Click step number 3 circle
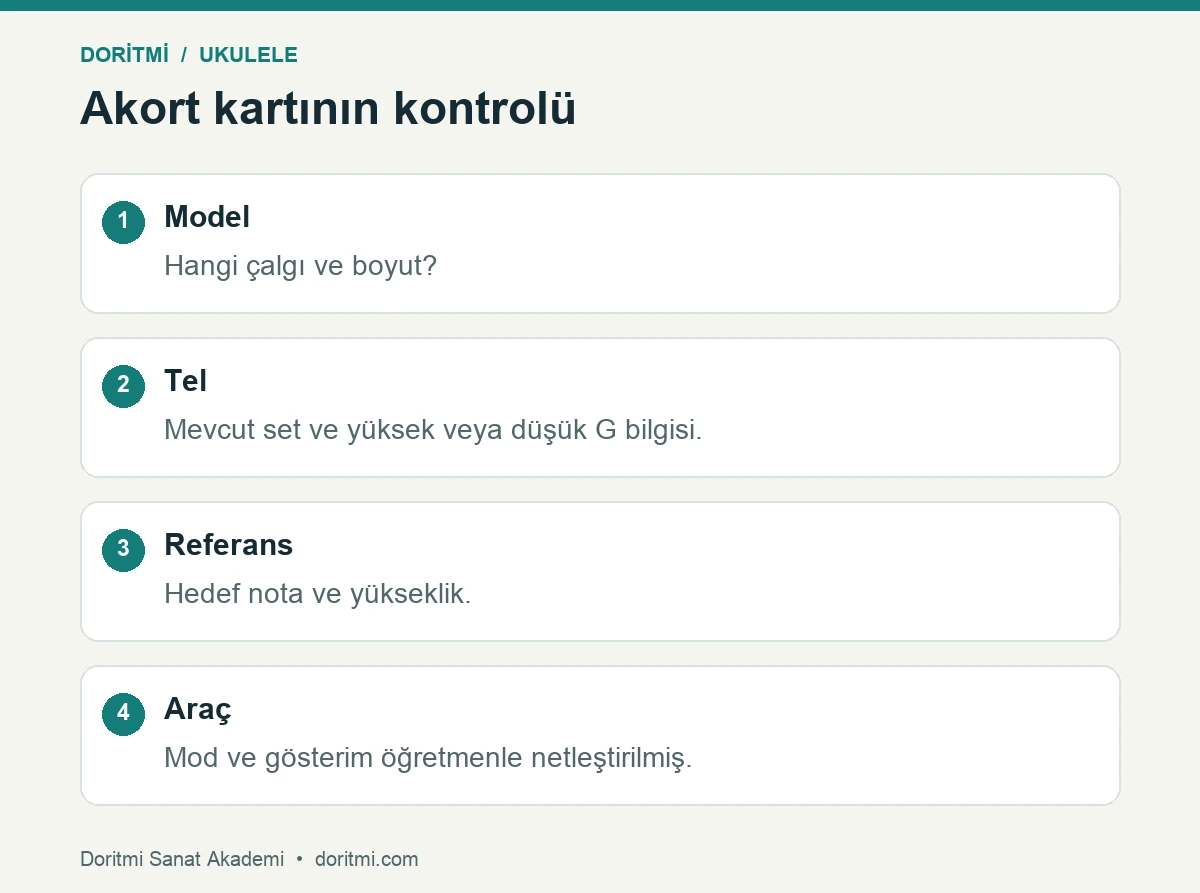Image resolution: width=1200 pixels, height=893 pixels. tap(123, 550)
